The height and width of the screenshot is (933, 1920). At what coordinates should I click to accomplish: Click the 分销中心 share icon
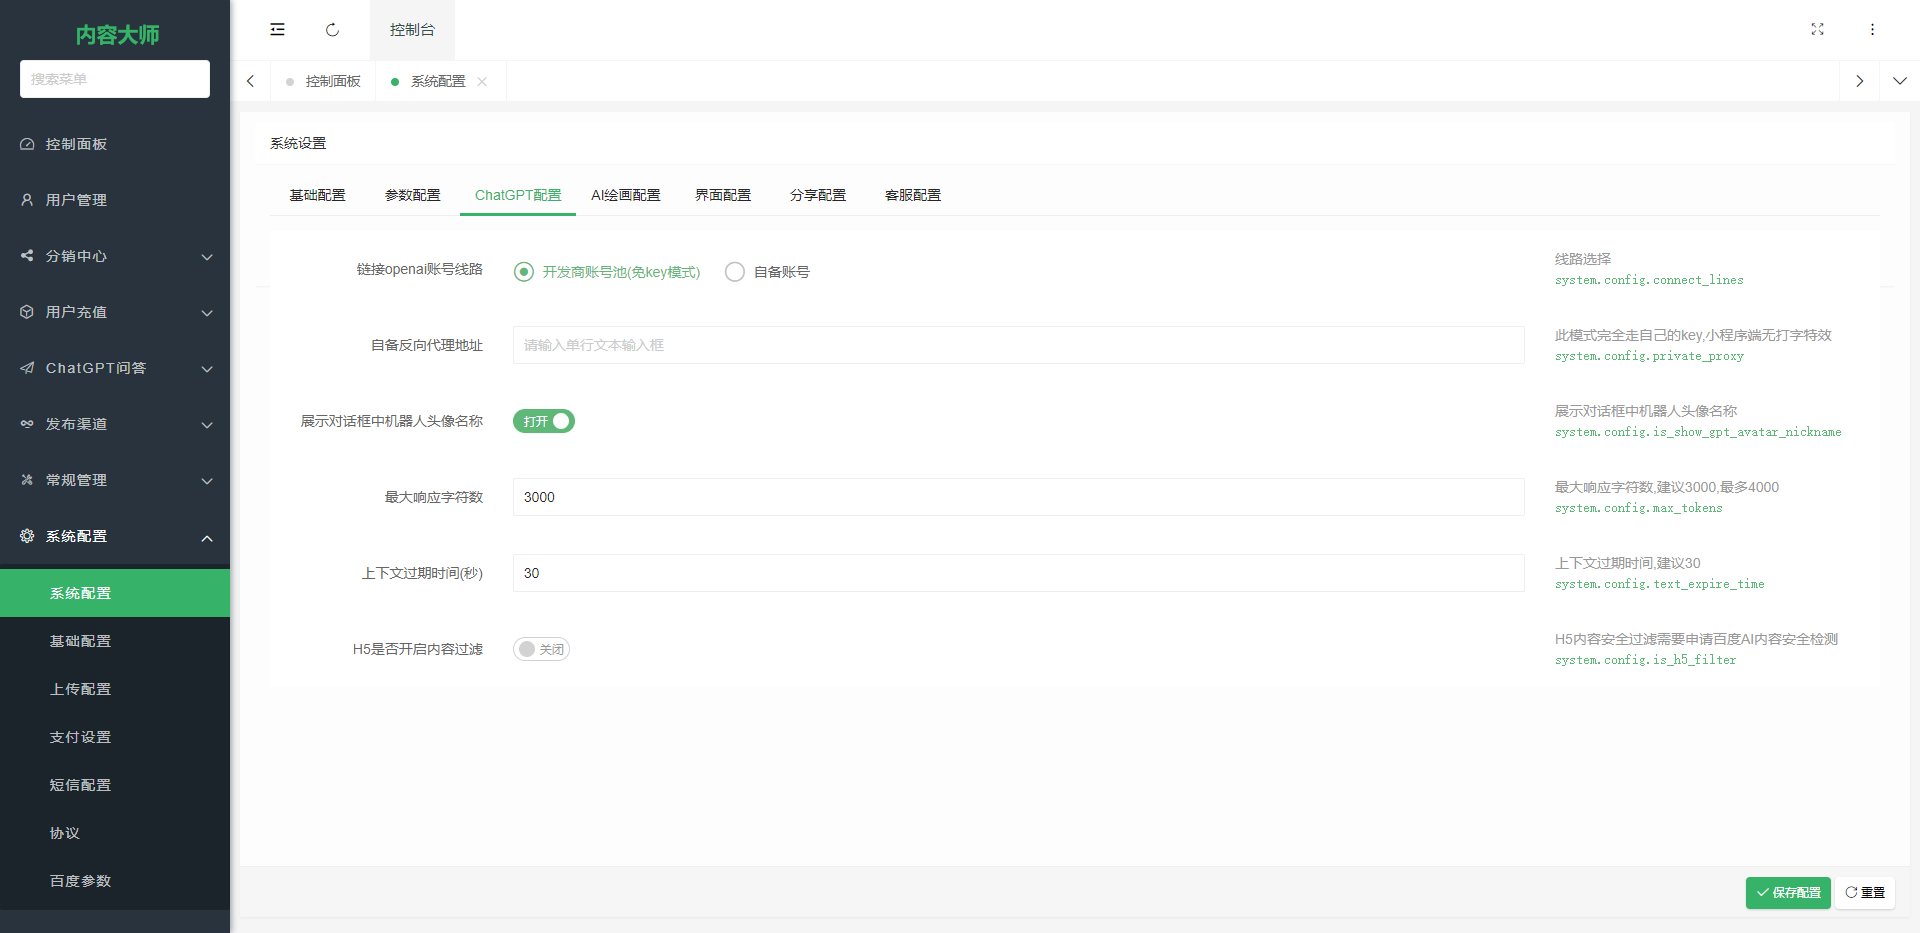coord(27,256)
